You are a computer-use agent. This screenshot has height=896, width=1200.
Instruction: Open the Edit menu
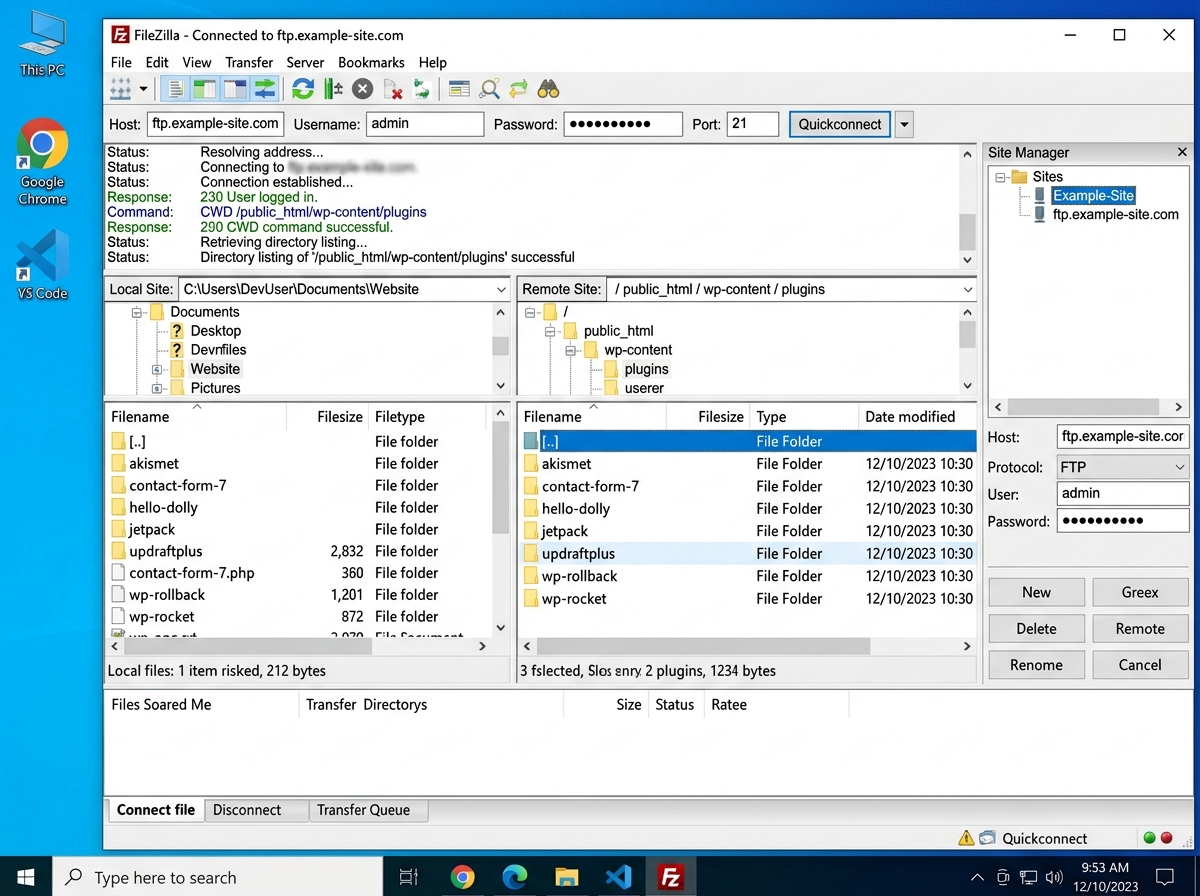pos(157,62)
